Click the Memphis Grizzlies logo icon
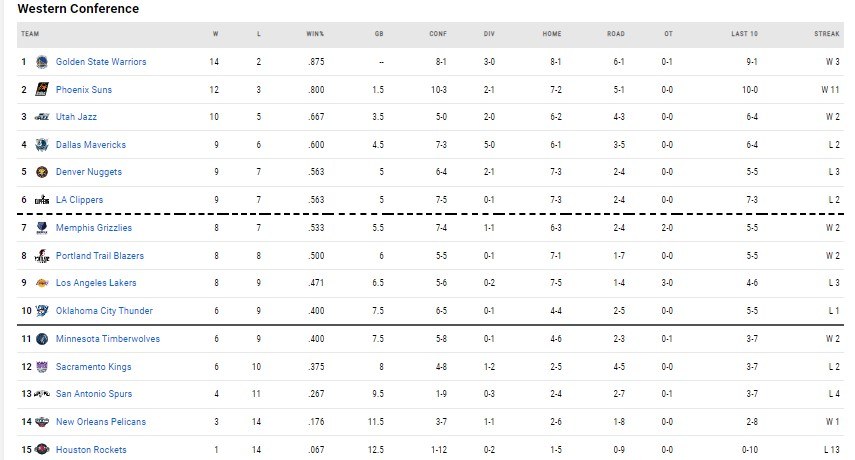The height and width of the screenshot is (460, 855). coord(42,228)
